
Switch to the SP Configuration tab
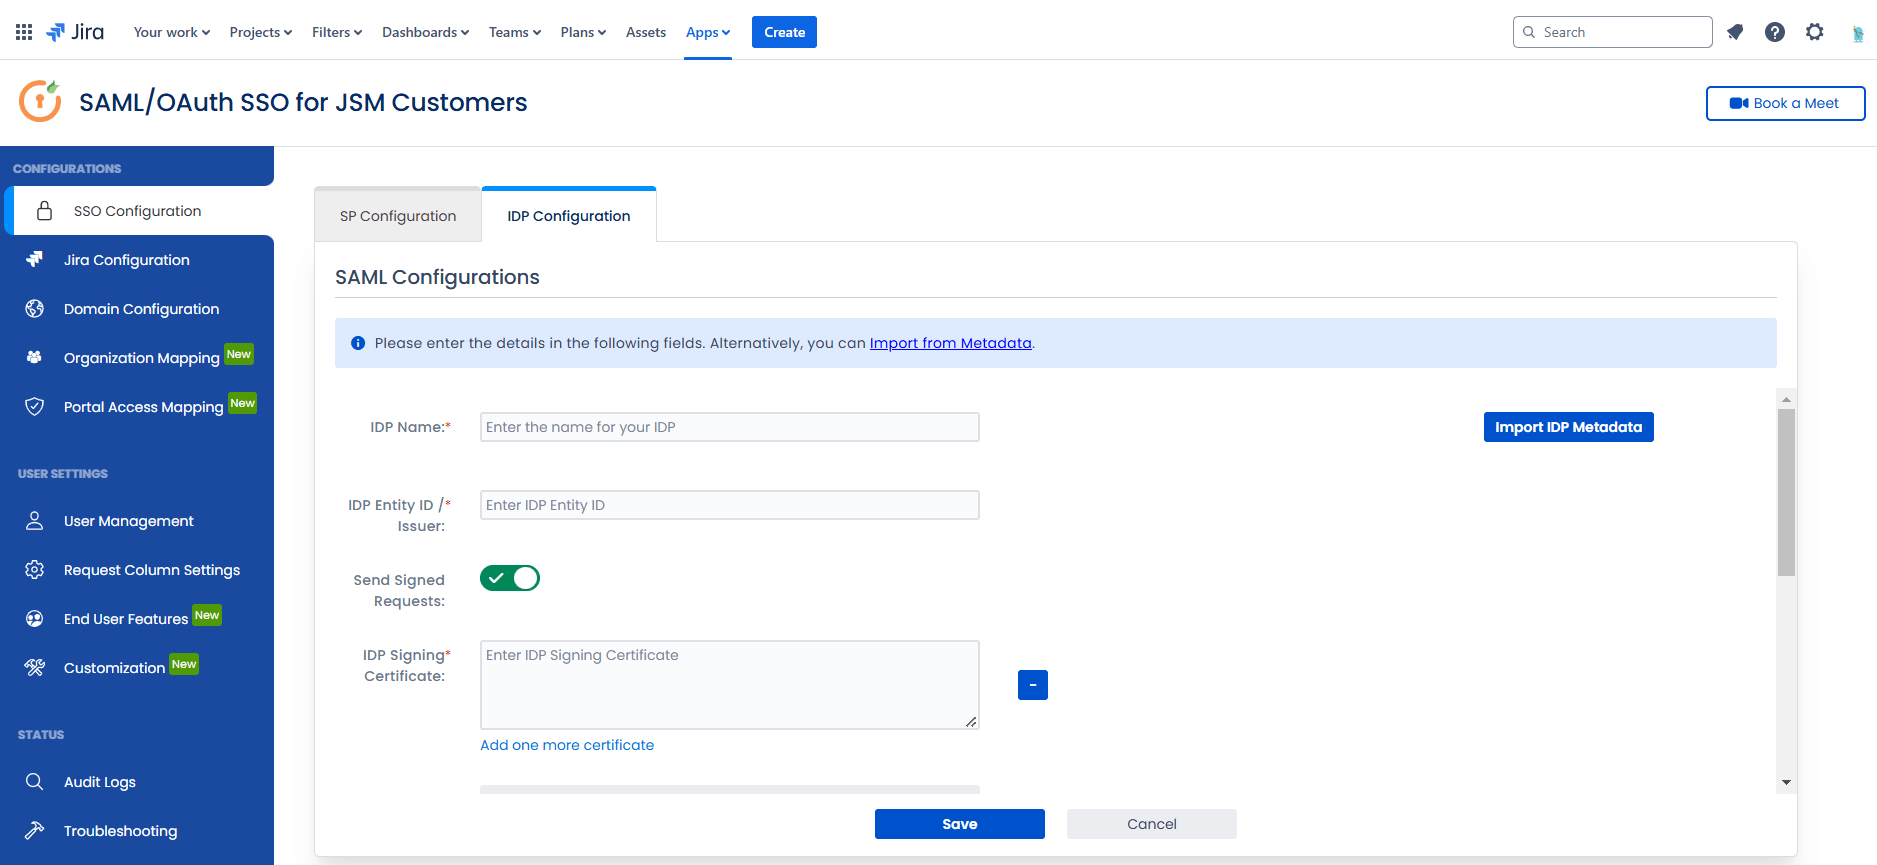point(398,215)
